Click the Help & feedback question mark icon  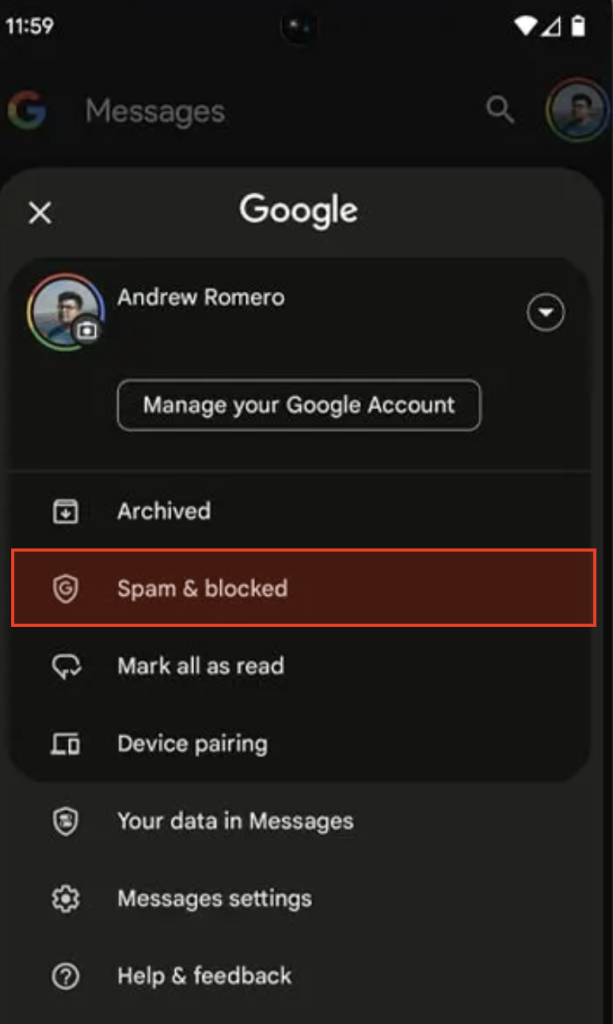pos(66,976)
